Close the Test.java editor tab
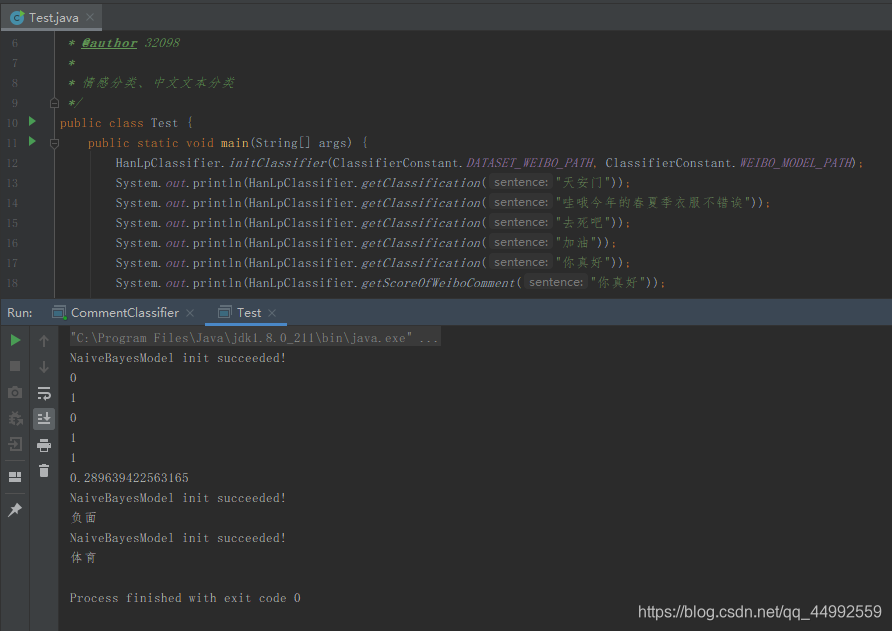 tap(90, 18)
